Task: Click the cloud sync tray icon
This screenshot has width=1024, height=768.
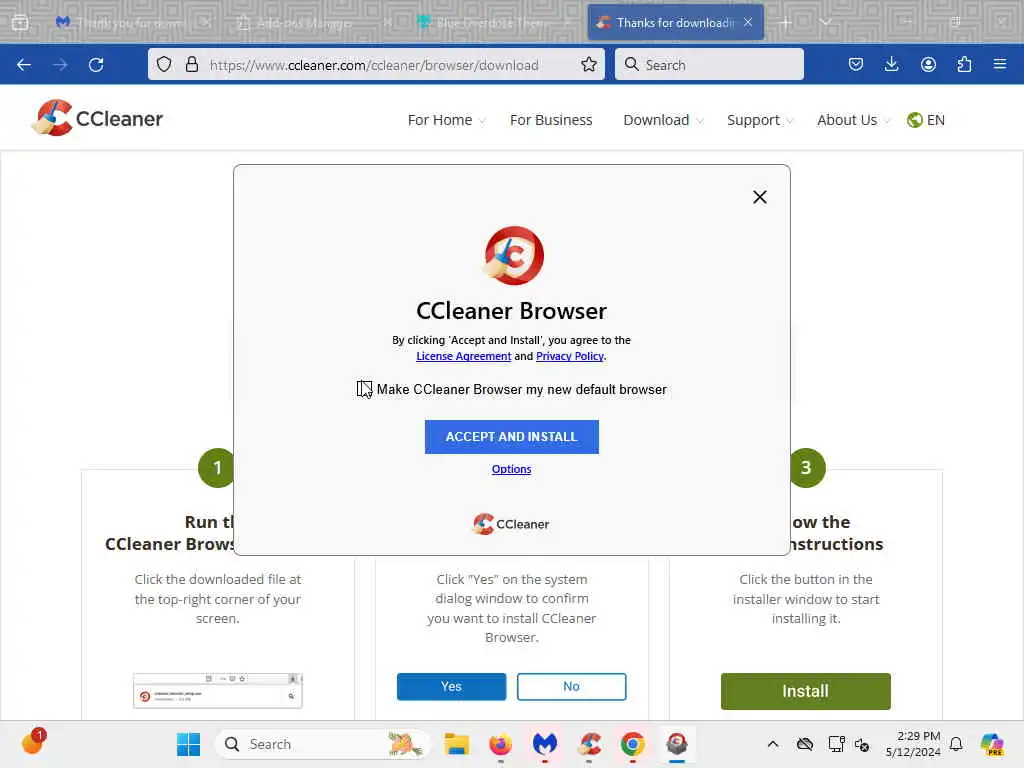Action: (x=805, y=744)
